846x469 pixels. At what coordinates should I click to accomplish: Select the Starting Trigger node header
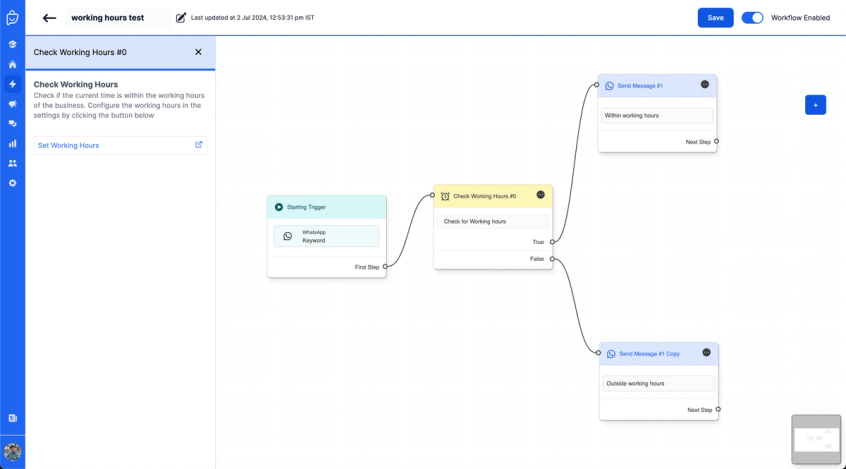pos(326,207)
